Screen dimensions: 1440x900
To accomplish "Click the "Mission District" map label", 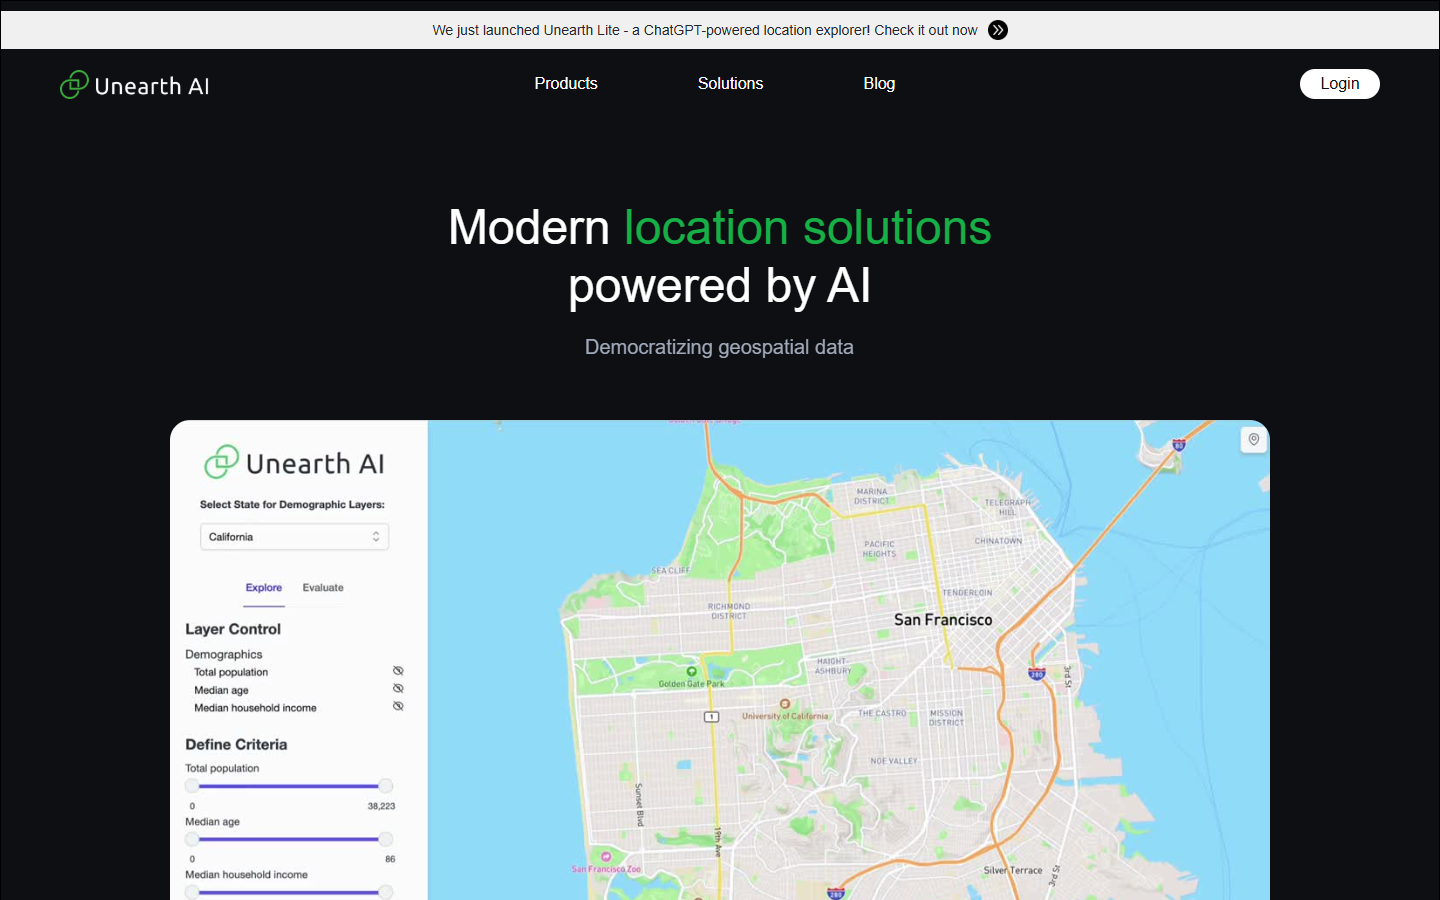I will 947,718.
